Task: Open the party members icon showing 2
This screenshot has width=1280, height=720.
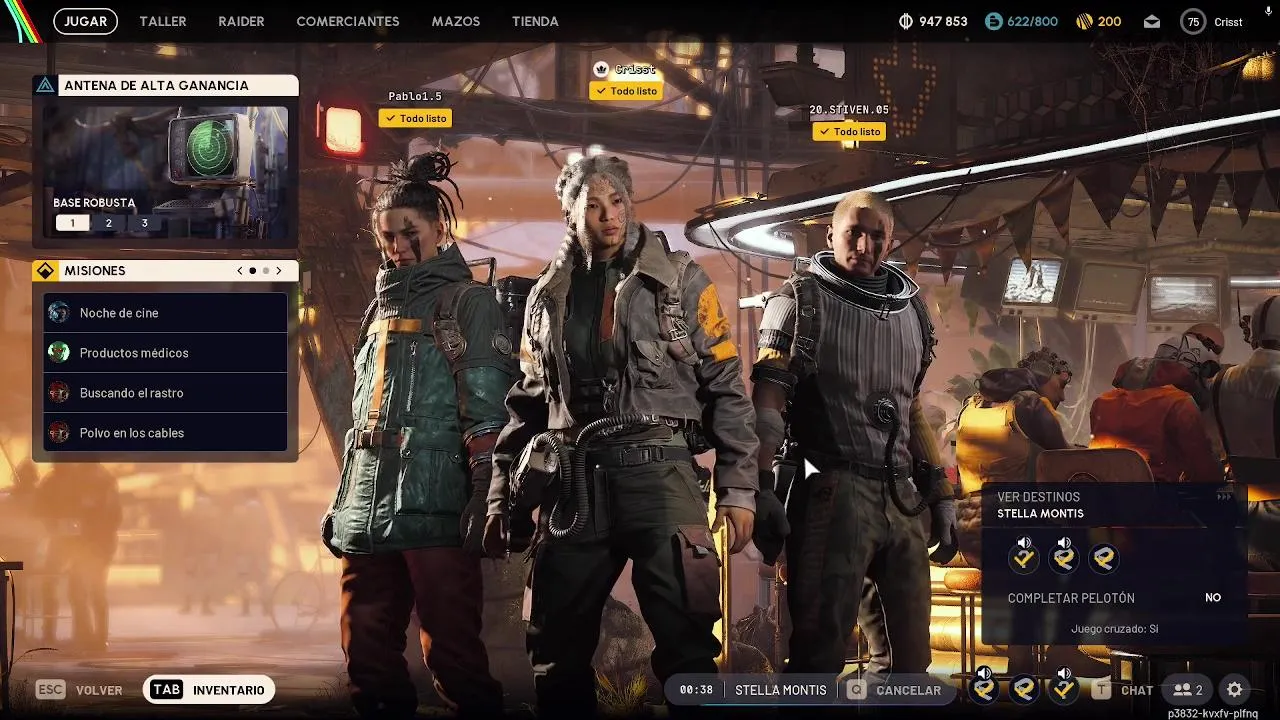Action: (x=1188, y=690)
